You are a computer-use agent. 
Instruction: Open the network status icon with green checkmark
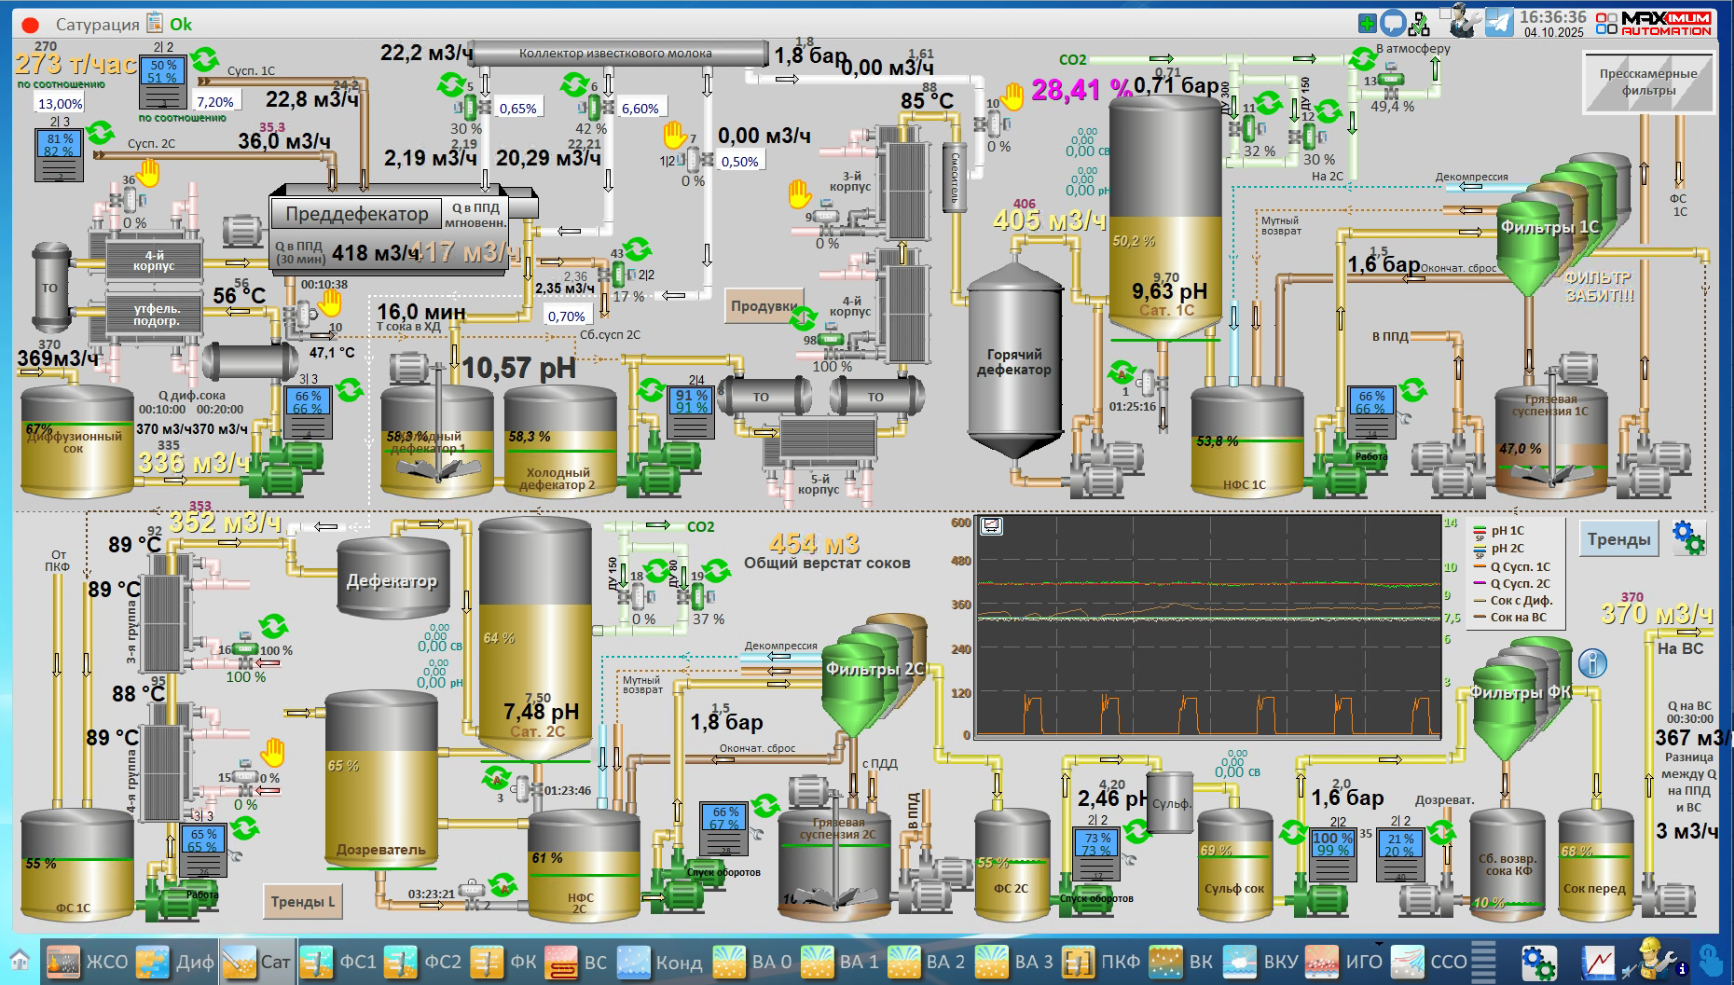[1419, 23]
